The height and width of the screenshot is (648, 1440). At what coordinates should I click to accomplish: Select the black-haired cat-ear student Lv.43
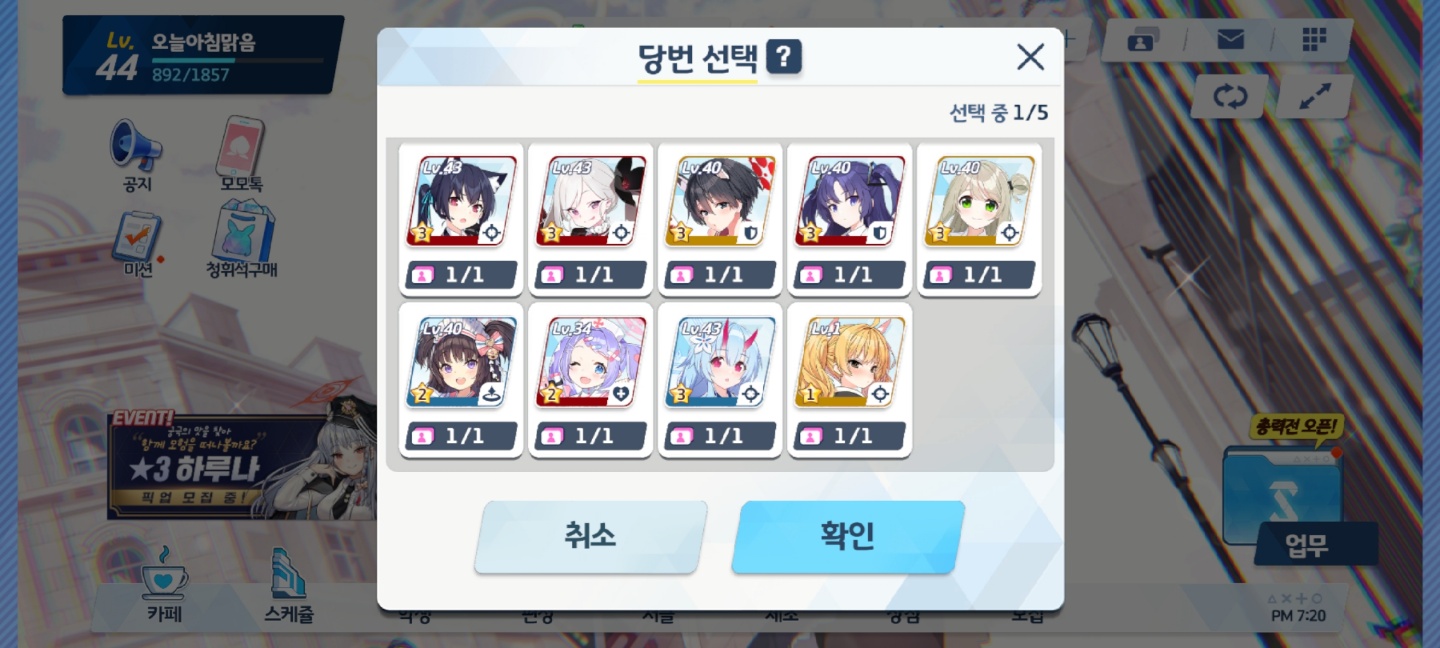click(x=461, y=219)
